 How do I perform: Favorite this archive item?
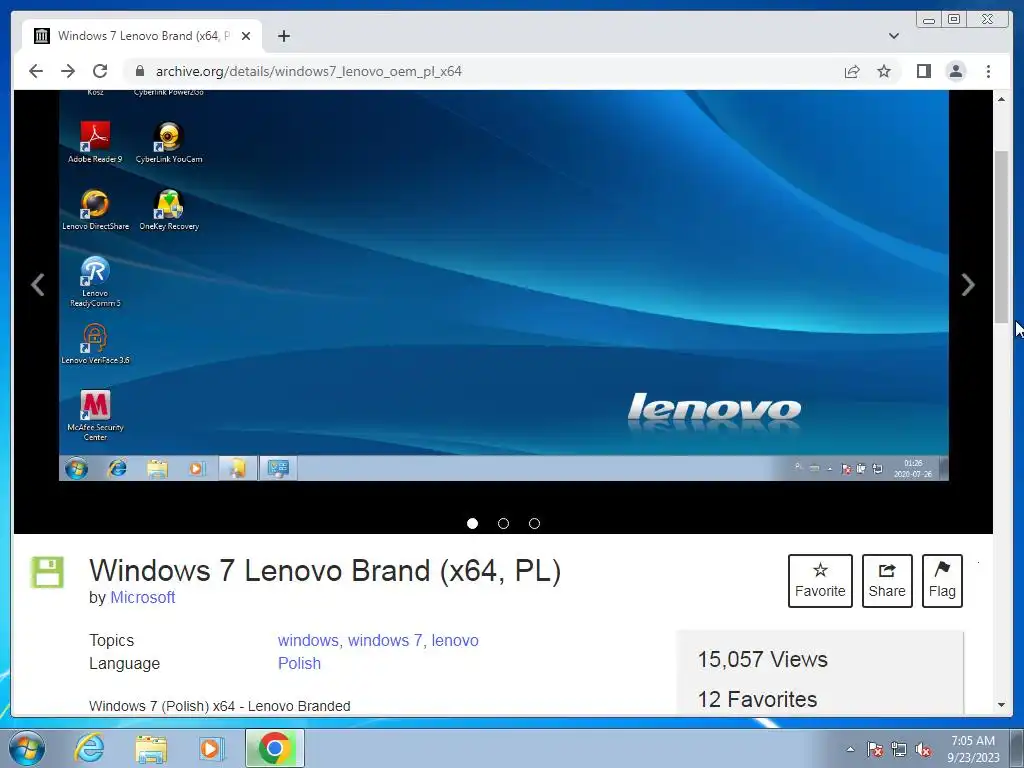pyautogui.click(x=820, y=581)
